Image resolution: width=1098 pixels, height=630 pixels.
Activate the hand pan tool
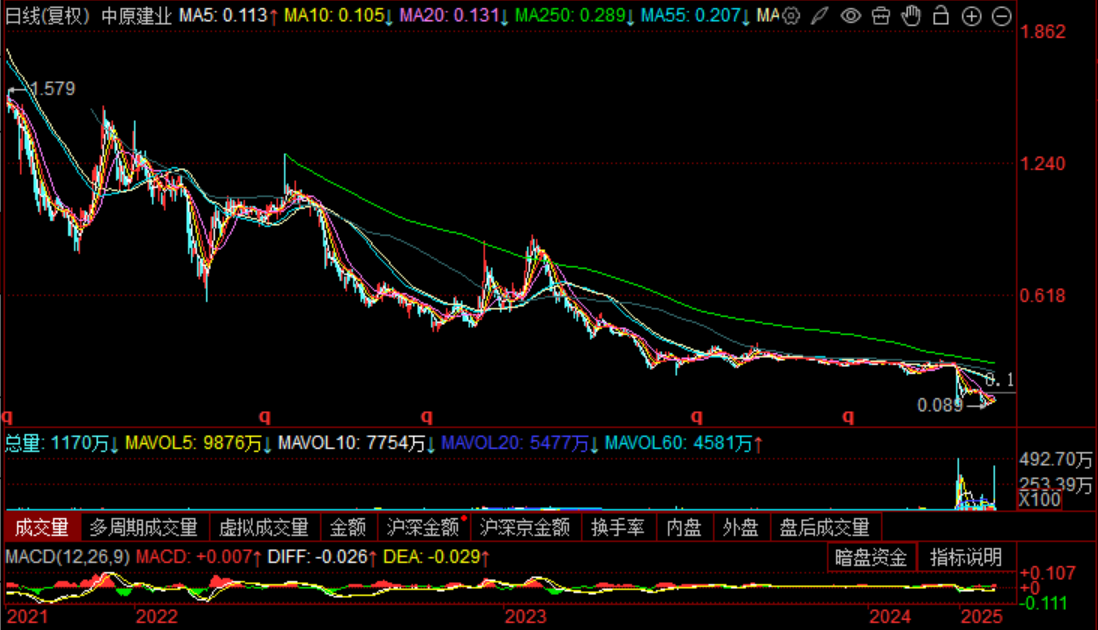[910, 16]
